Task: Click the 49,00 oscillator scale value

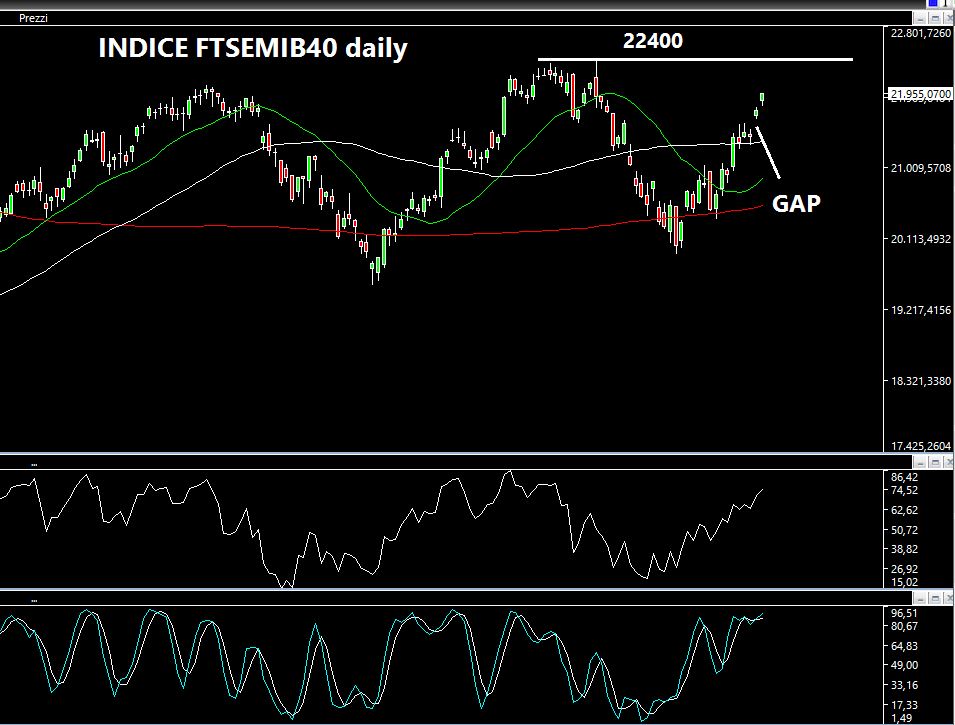Action: pyautogui.click(x=904, y=665)
